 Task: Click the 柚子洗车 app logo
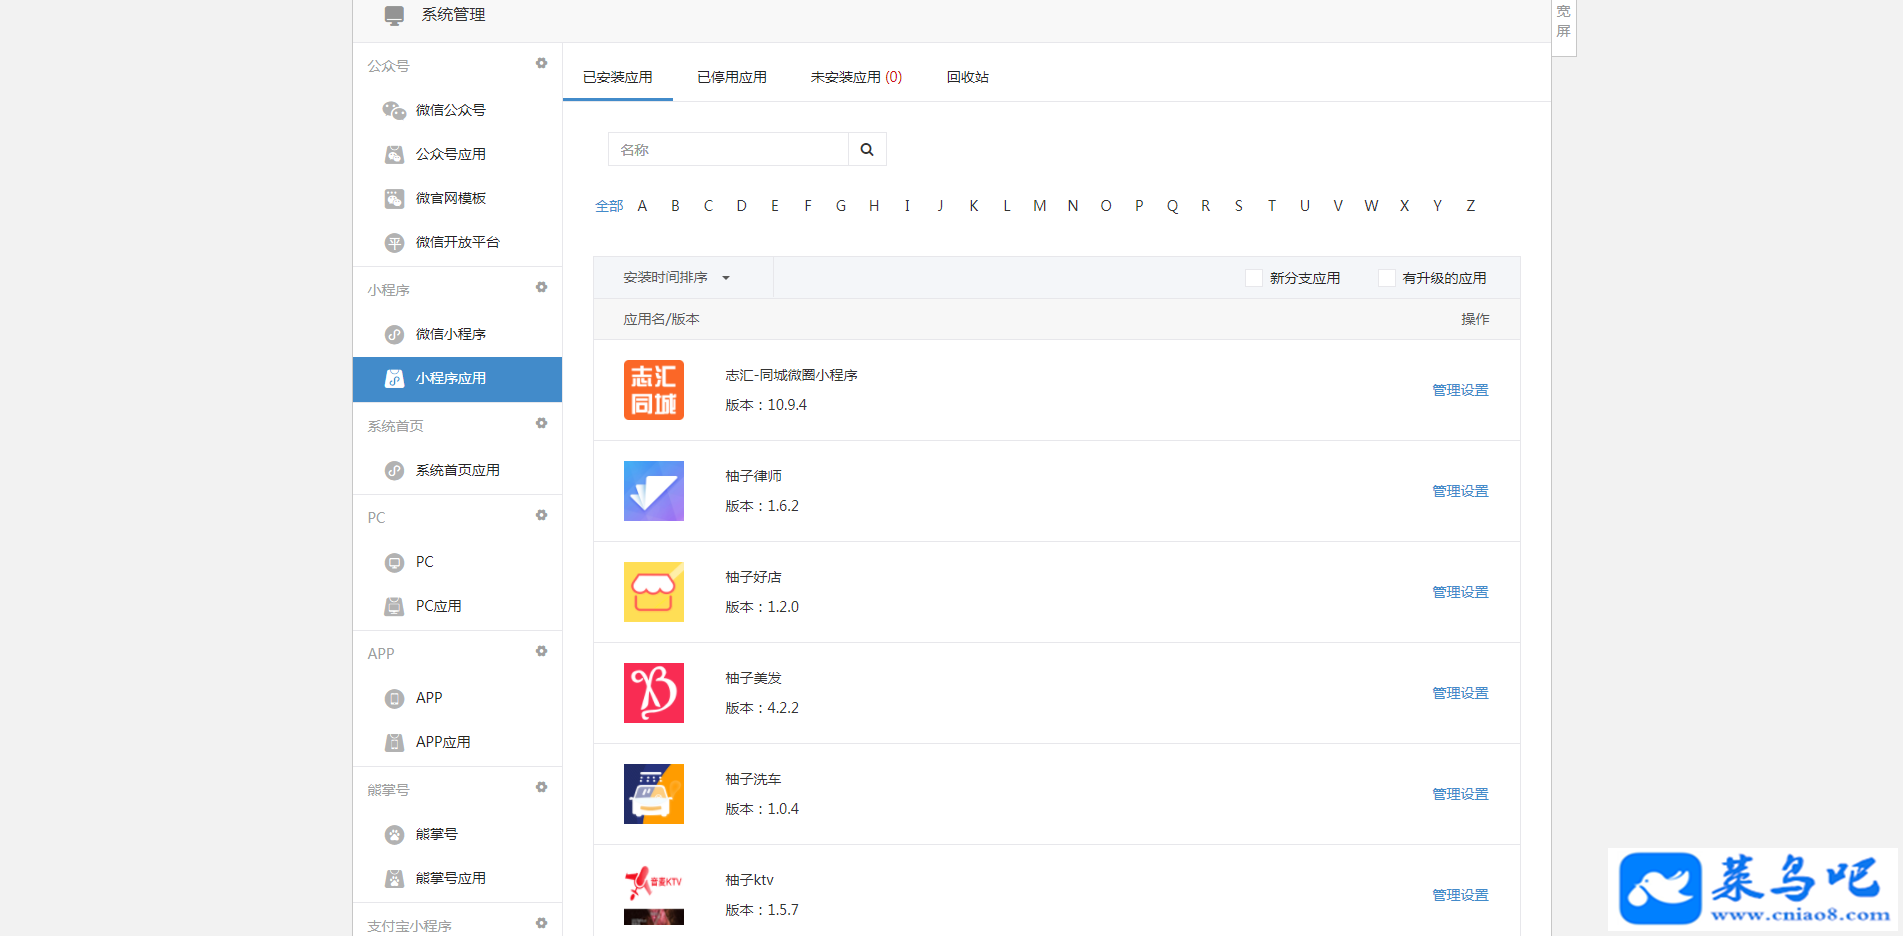click(x=654, y=794)
